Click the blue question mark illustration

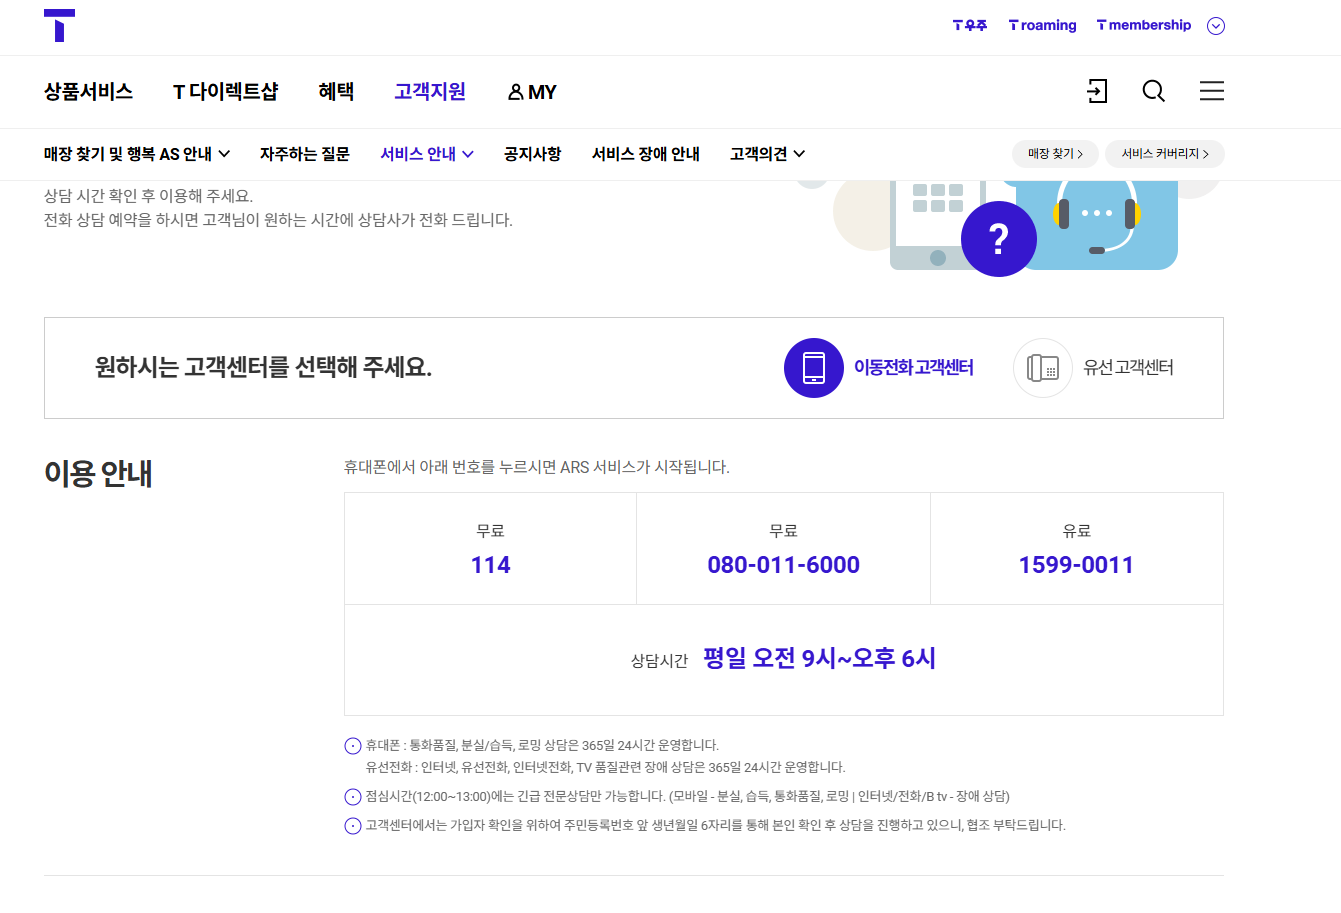point(998,239)
